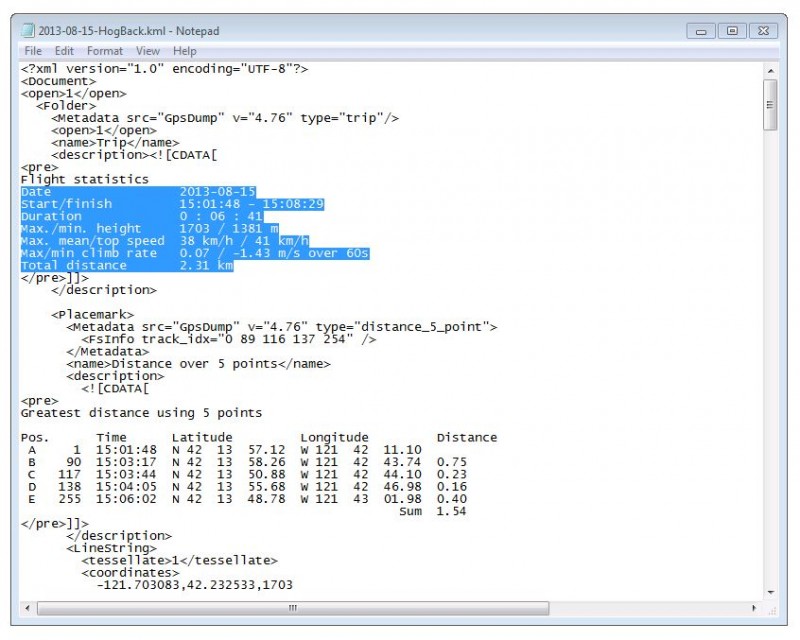800x640 pixels.
Task: Open the File menu
Action: 33,50
